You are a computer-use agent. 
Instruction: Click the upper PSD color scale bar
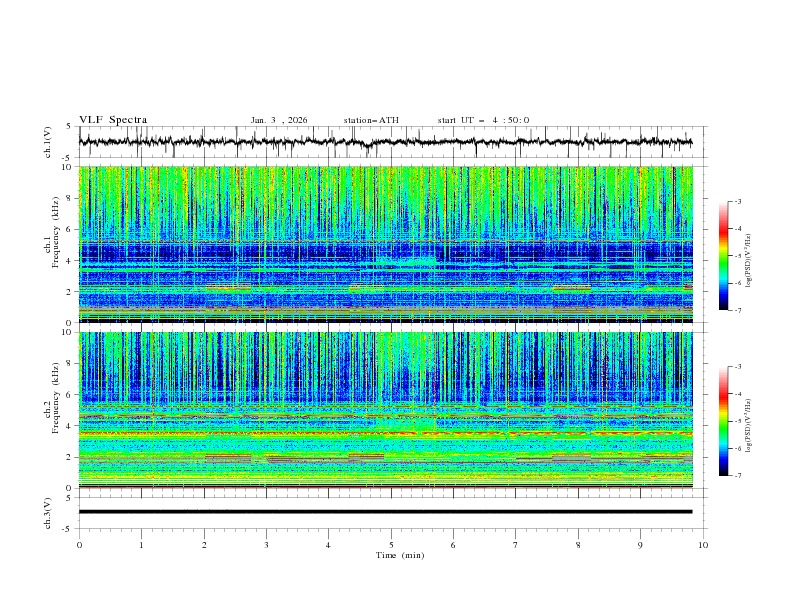pyautogui.click(x=723, y=255)
